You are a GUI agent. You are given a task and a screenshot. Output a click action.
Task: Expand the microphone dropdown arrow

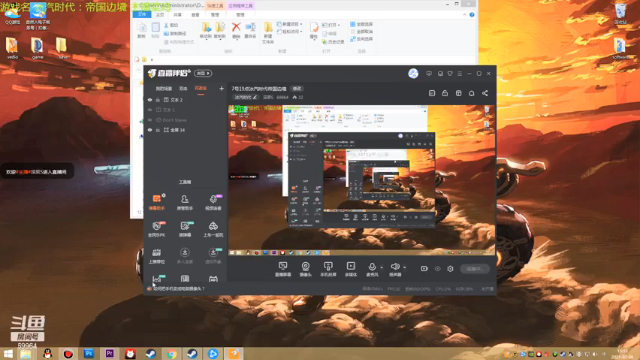click(382, 267)
